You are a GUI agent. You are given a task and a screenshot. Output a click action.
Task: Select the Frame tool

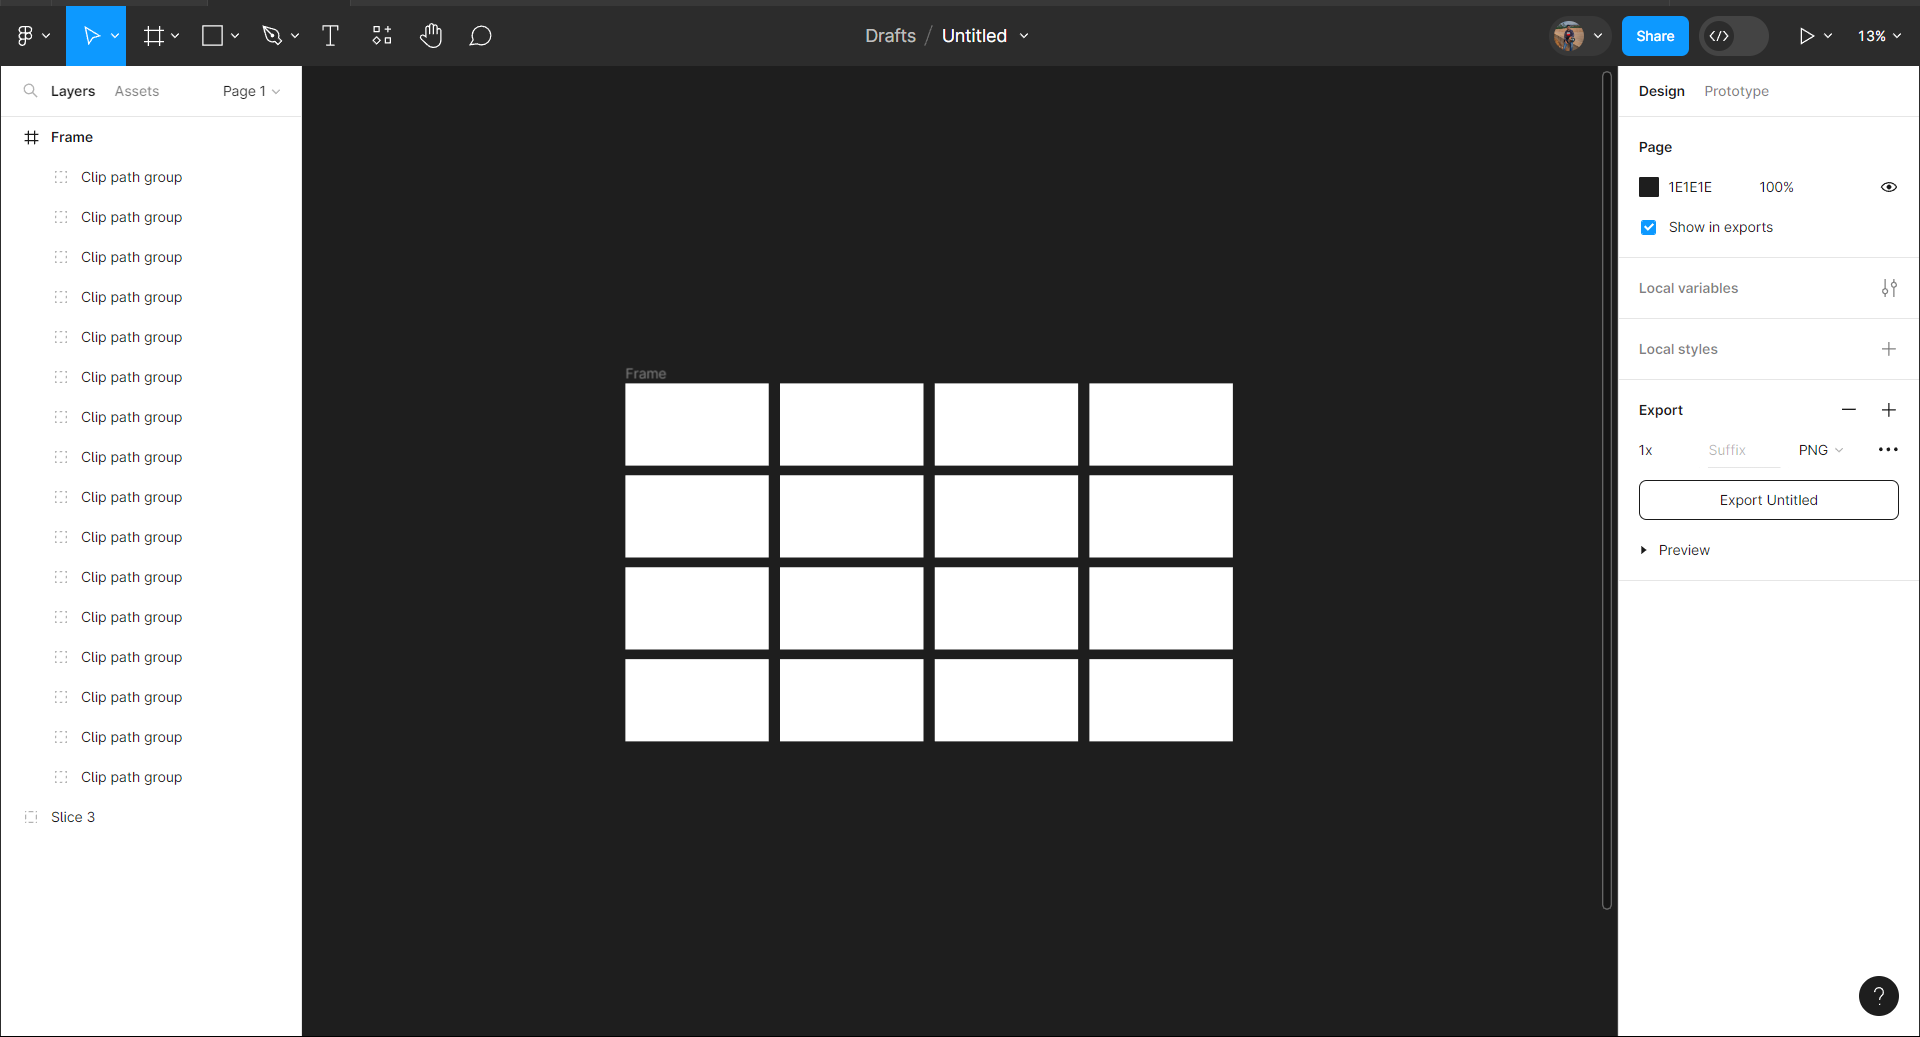[155, 36]
